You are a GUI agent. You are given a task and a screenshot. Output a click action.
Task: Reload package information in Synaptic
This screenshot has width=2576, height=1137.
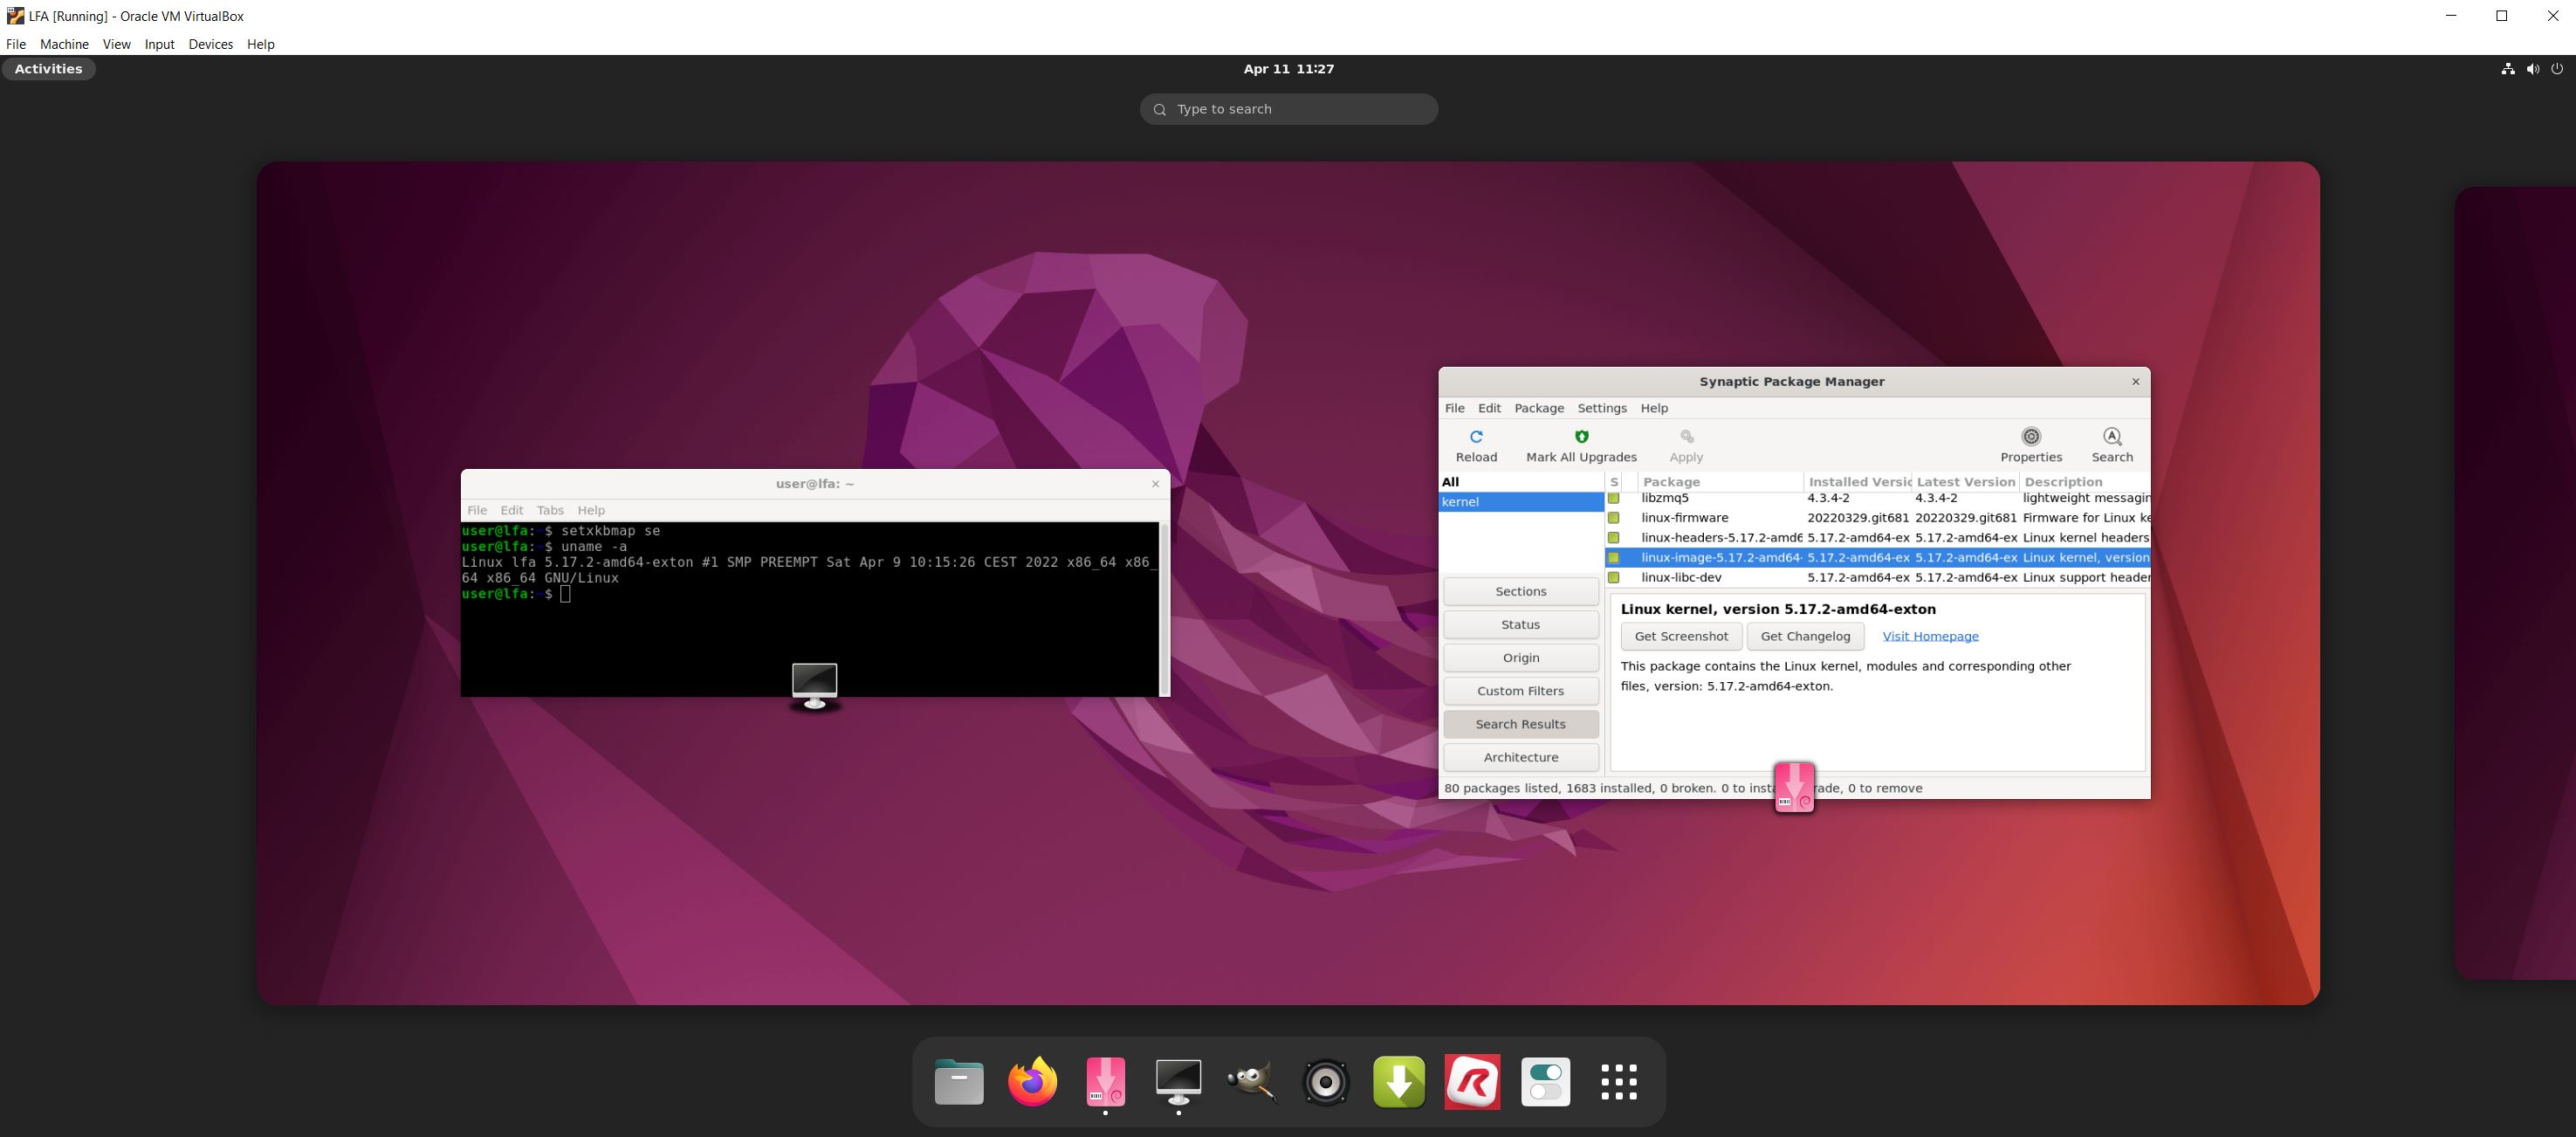point(1477,445)
